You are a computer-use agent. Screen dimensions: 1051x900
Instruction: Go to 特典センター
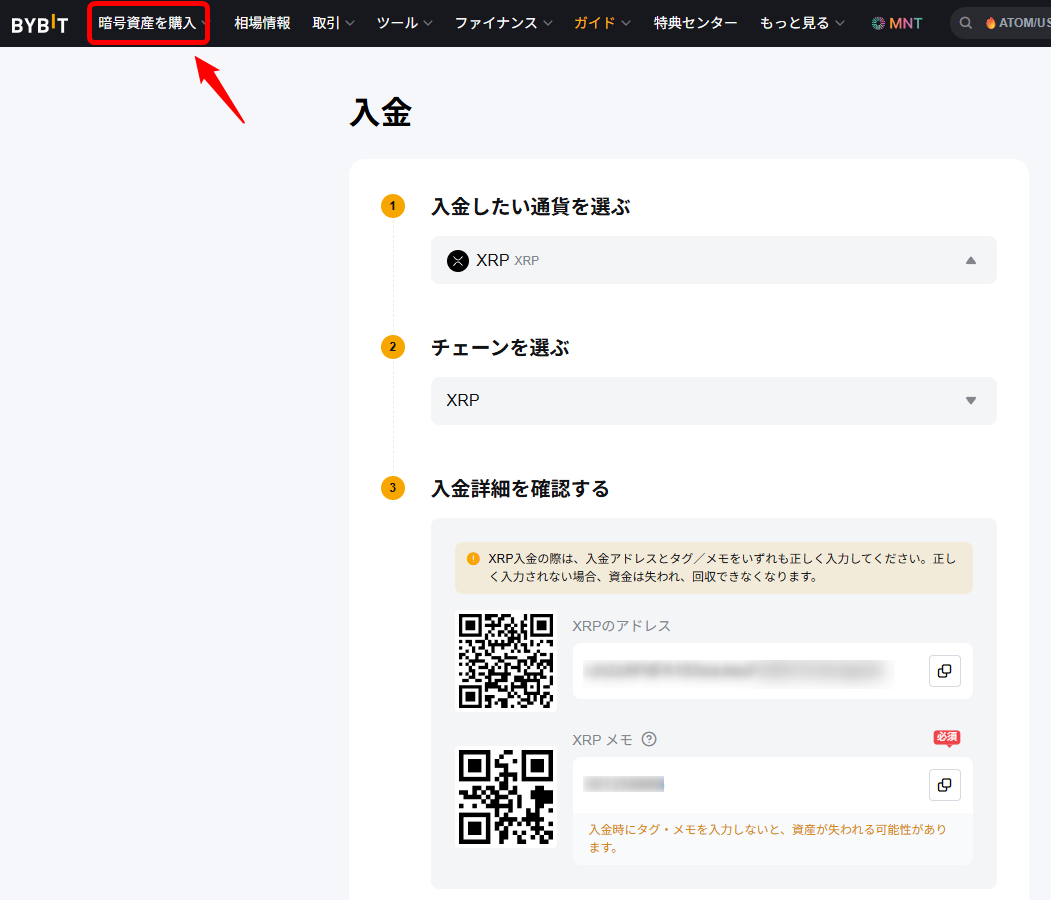695,23
